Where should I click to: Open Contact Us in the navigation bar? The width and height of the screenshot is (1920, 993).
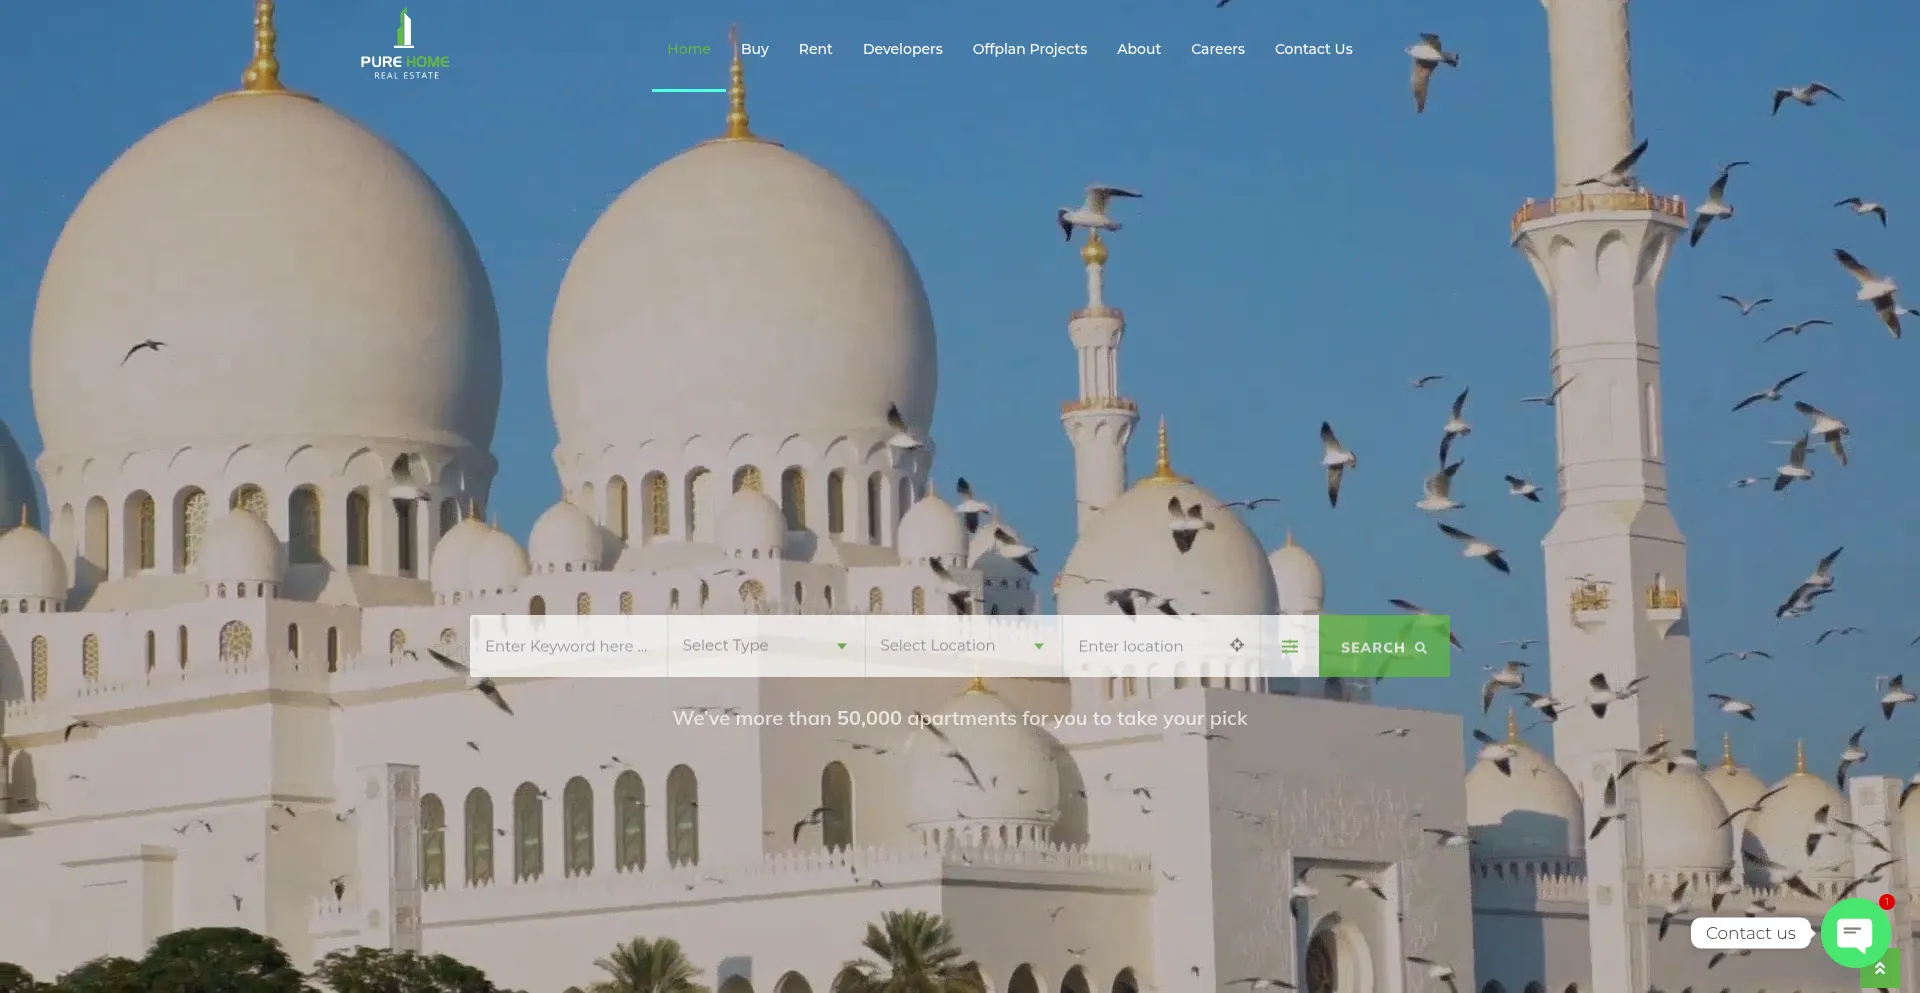(1313, 49)
